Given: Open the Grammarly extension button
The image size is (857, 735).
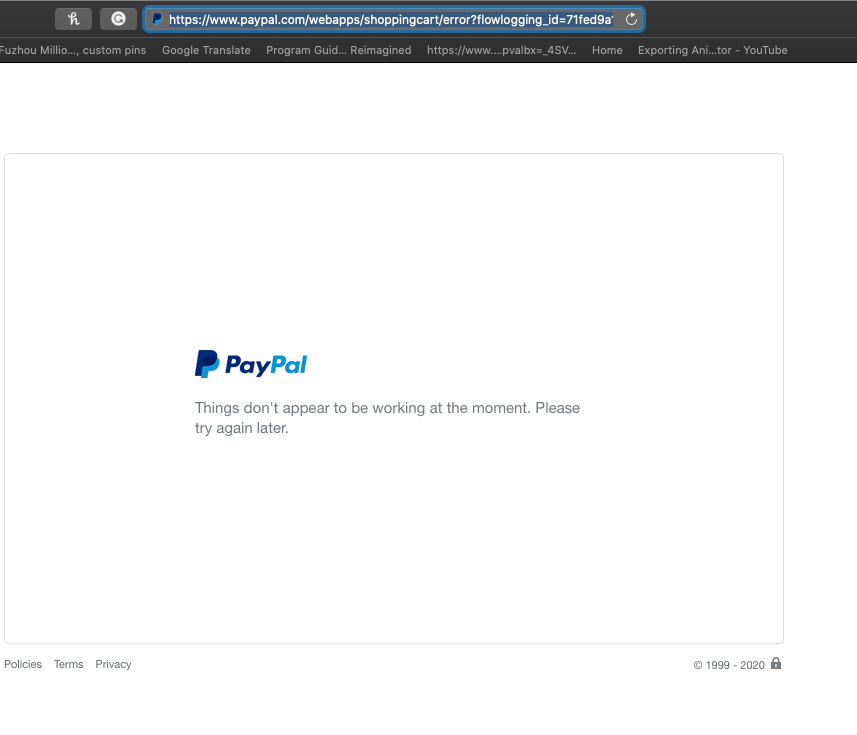Looking at the screenshot, I should (x=118, y=19).
